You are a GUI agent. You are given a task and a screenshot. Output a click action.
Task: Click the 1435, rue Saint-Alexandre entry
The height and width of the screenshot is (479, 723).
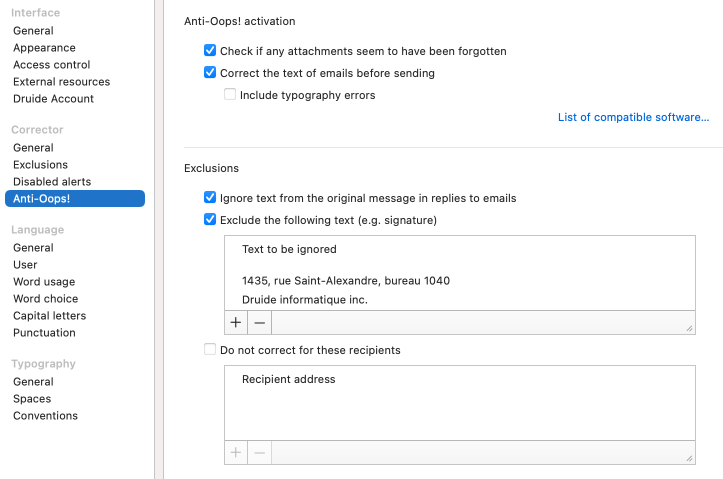[x=345, y=281]
